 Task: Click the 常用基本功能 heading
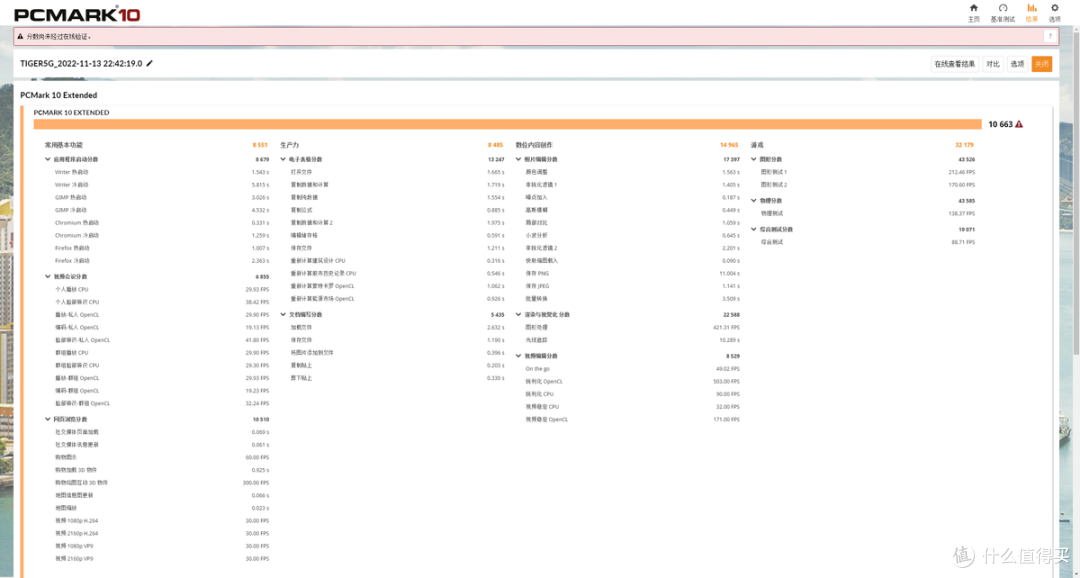[x=63, y=145]
